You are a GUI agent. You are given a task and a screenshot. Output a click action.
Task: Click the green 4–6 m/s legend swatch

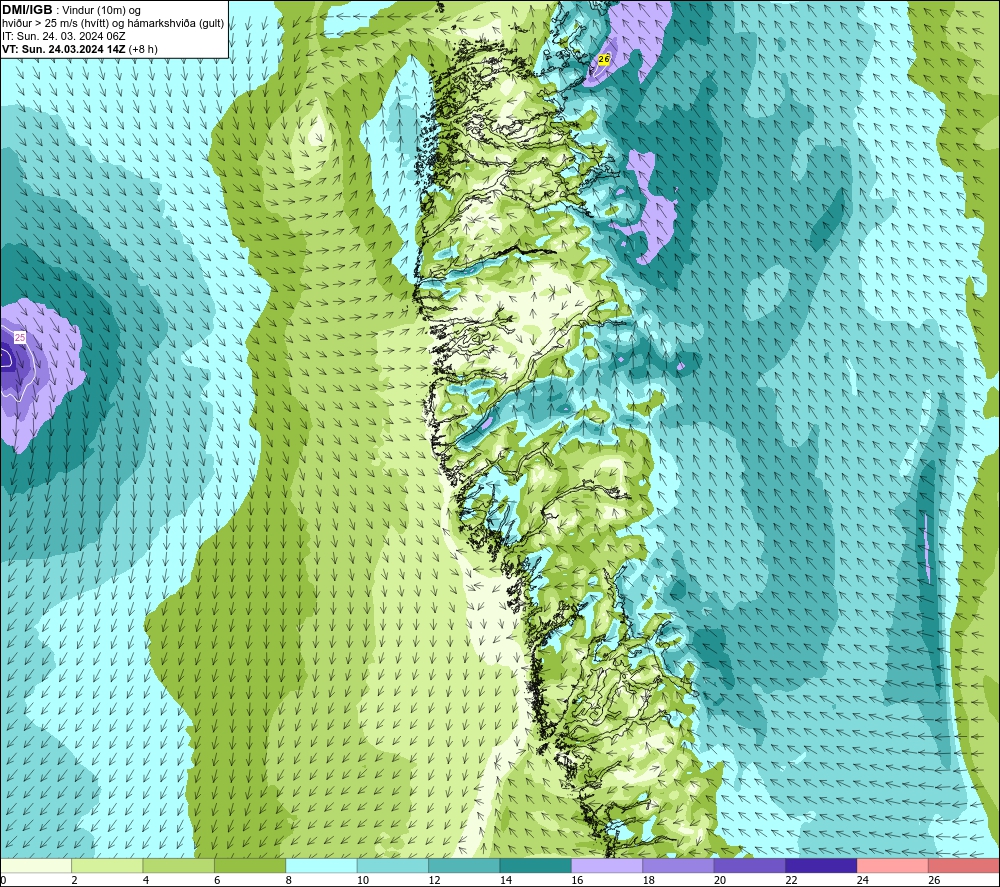179,865
